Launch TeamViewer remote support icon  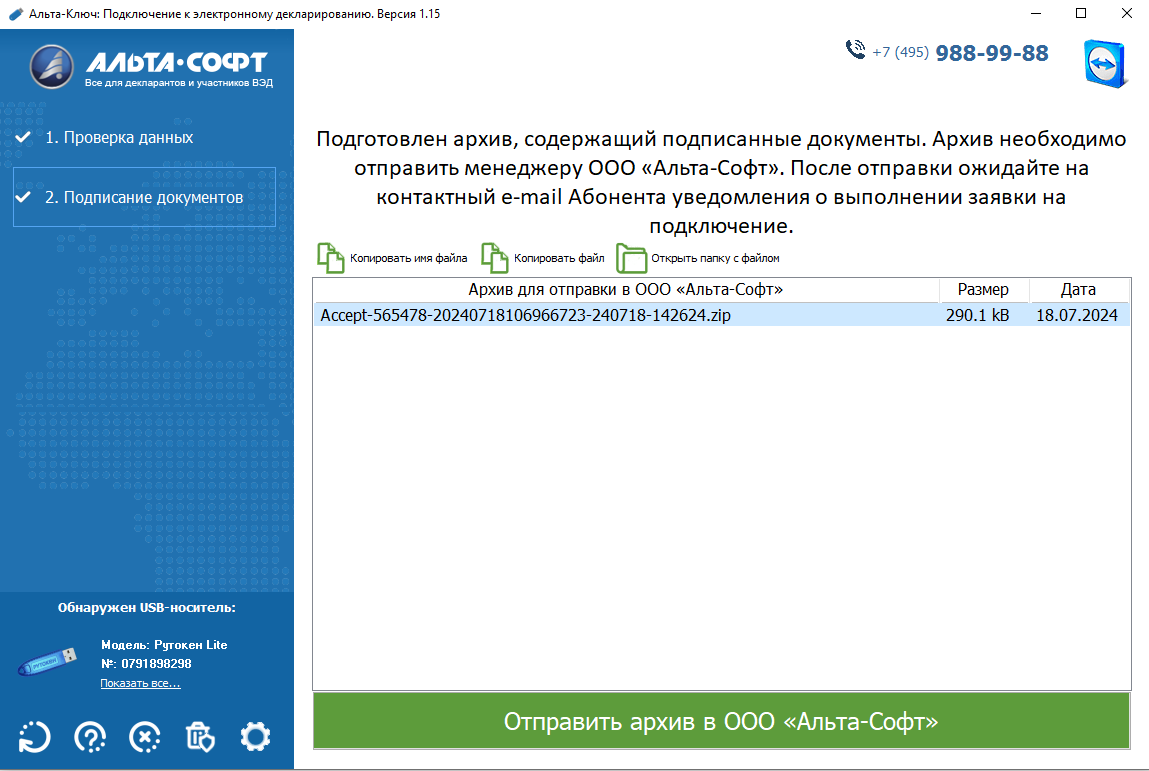click(1104, 64)
